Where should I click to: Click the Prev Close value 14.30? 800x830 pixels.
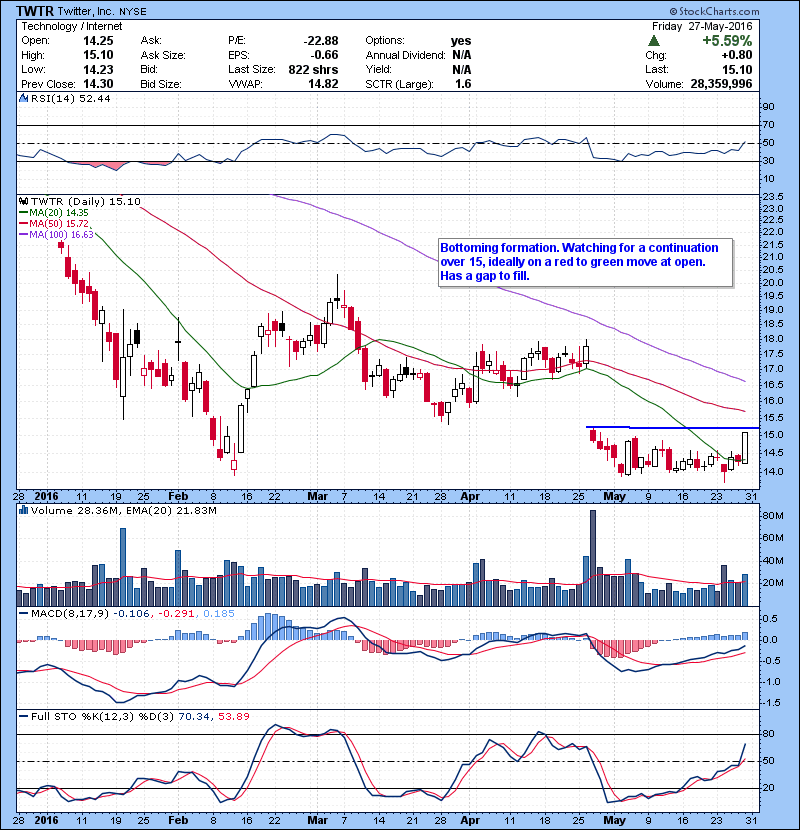[x=98, y=84]
